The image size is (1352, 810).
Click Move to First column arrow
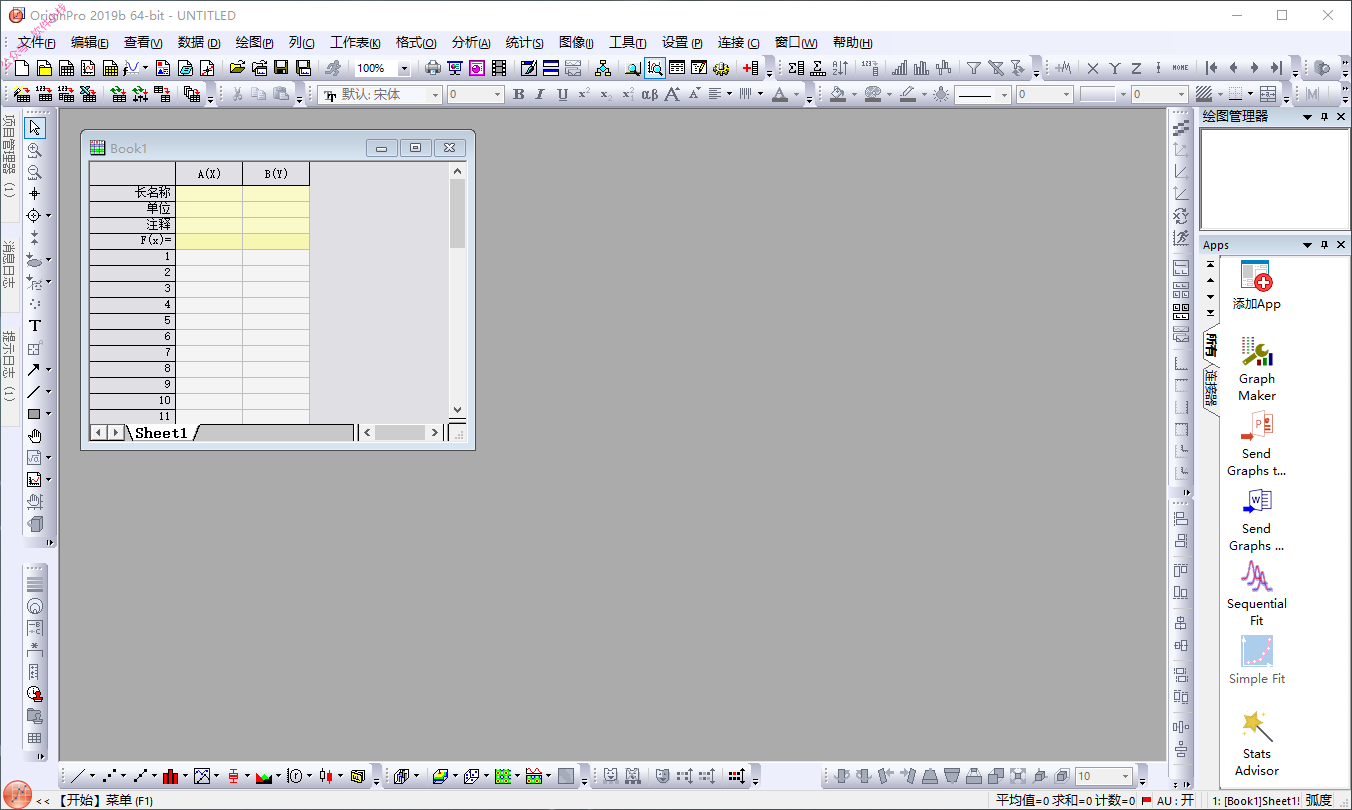[1211, 68]
